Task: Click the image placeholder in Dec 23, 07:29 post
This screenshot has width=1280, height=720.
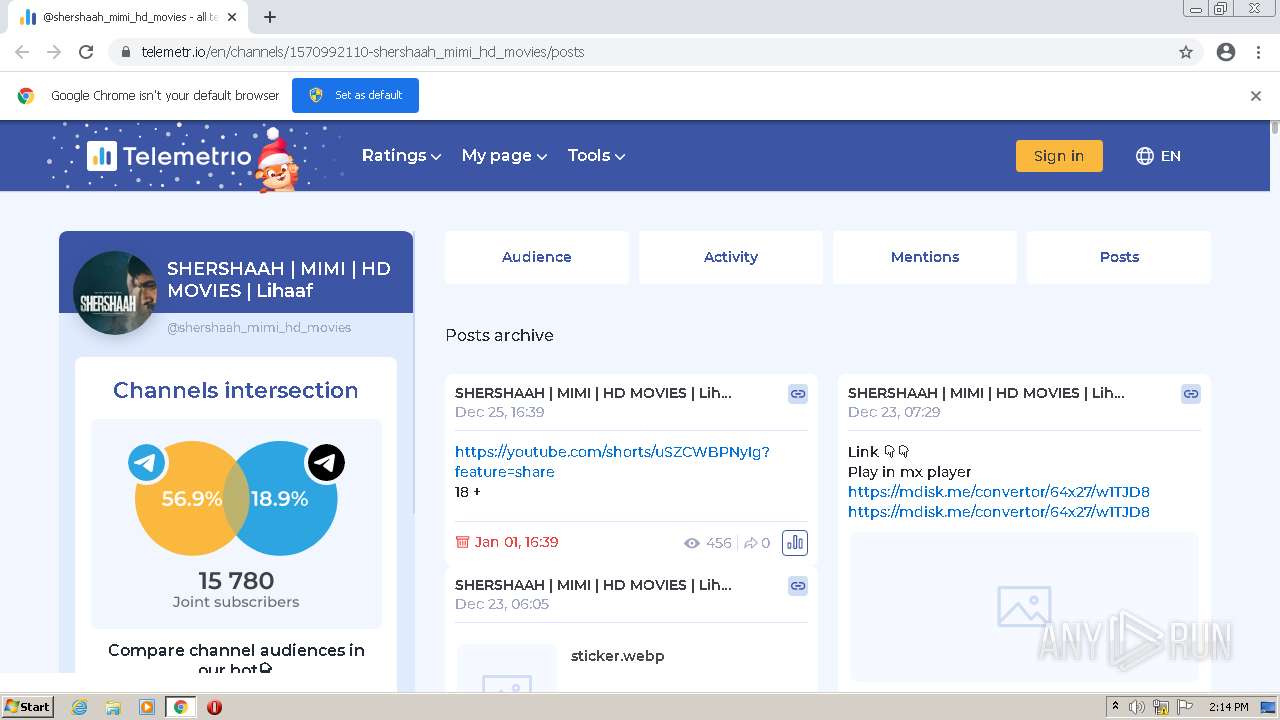Action: (x=1024, y=606)
